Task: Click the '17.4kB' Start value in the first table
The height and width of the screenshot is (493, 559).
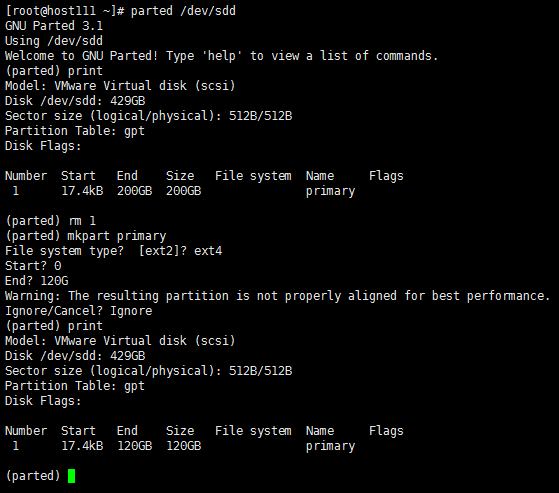Action: [82, 191]
